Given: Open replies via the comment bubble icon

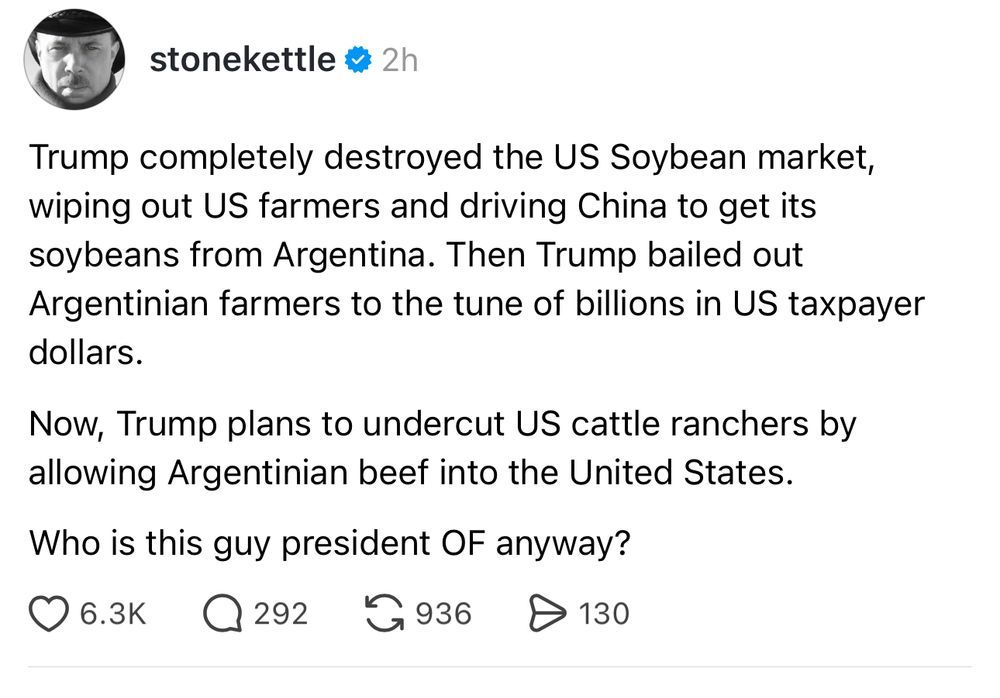Looking at the screenshot, I should pyautogui.click(x=222, y=614).
